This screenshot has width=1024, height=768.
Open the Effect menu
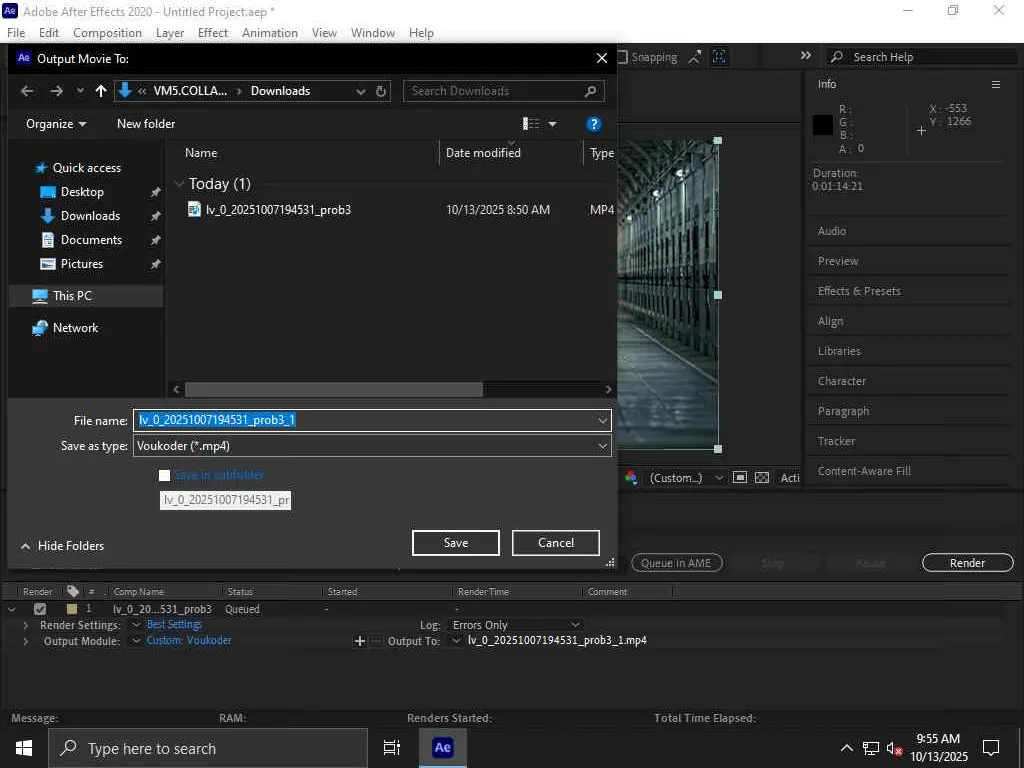[x=213, y=33]
